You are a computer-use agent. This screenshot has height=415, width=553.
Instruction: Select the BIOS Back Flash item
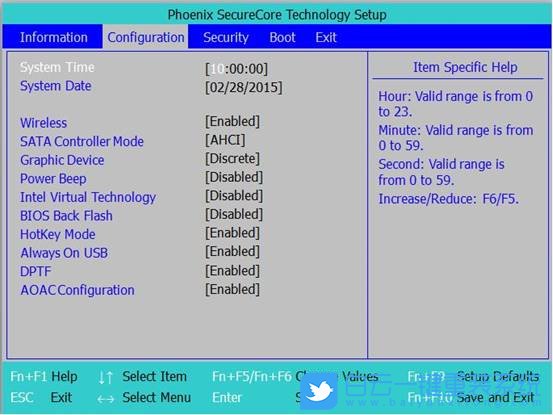(66, 216)
